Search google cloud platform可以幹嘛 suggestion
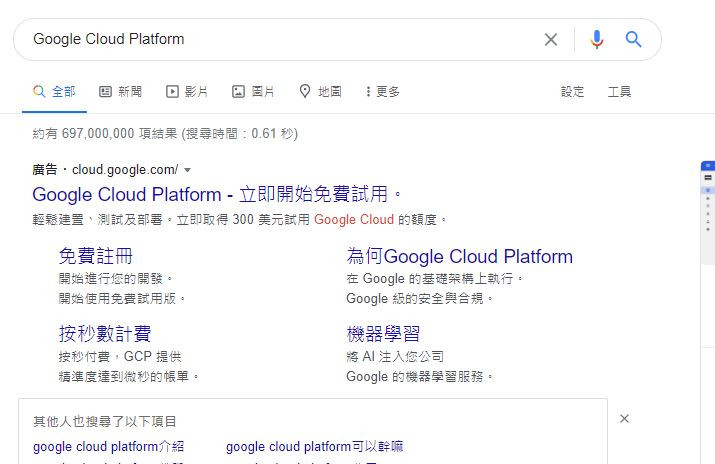The height and width of the screenshot is (464, 715). (x=315, y=446)
